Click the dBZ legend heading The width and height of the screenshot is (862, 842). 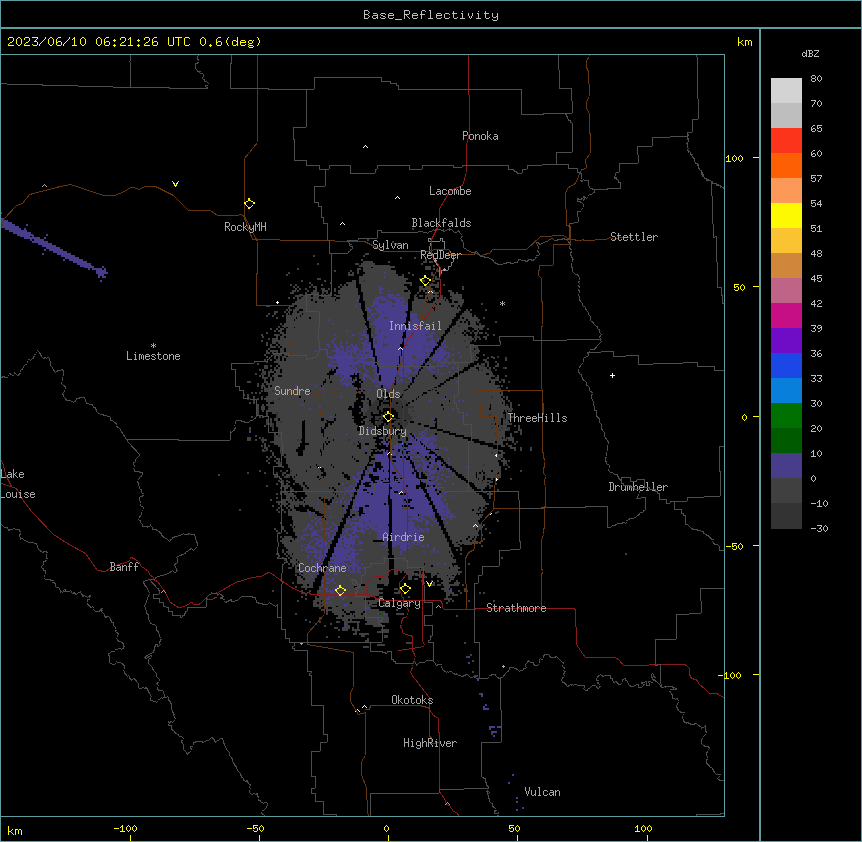(810, 53)
